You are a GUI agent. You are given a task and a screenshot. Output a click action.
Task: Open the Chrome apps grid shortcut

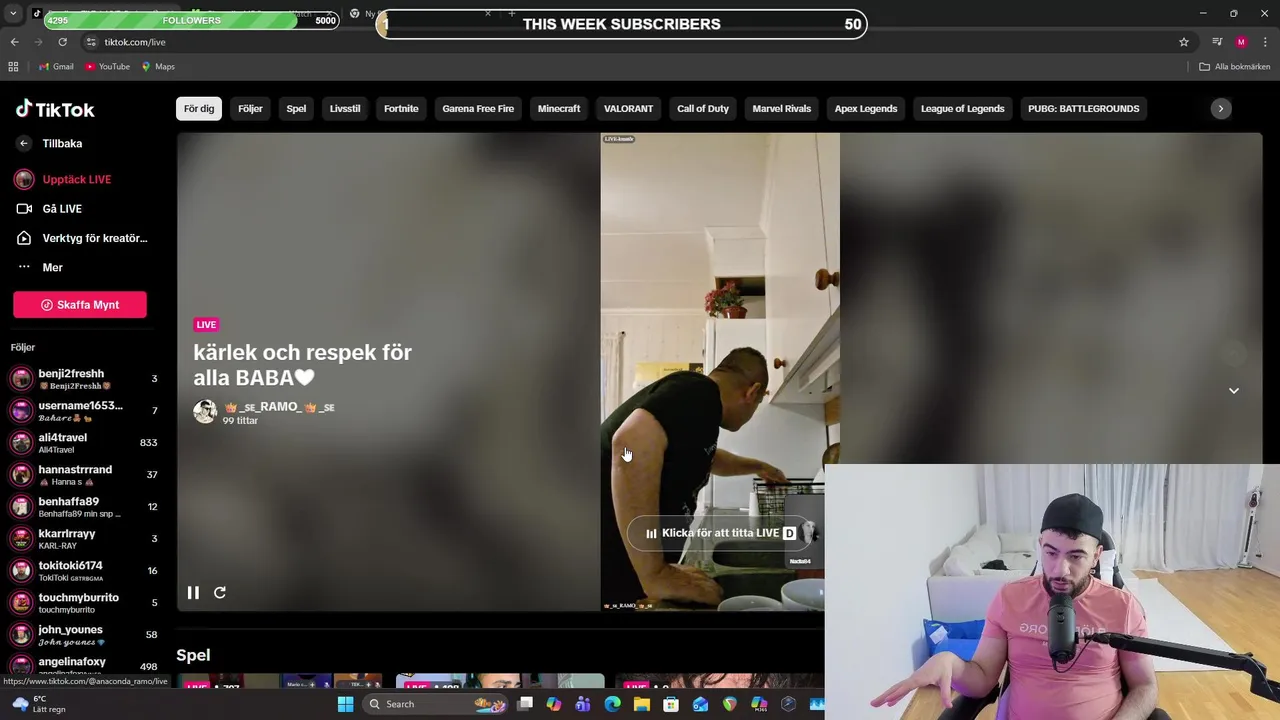click(13, 67)
